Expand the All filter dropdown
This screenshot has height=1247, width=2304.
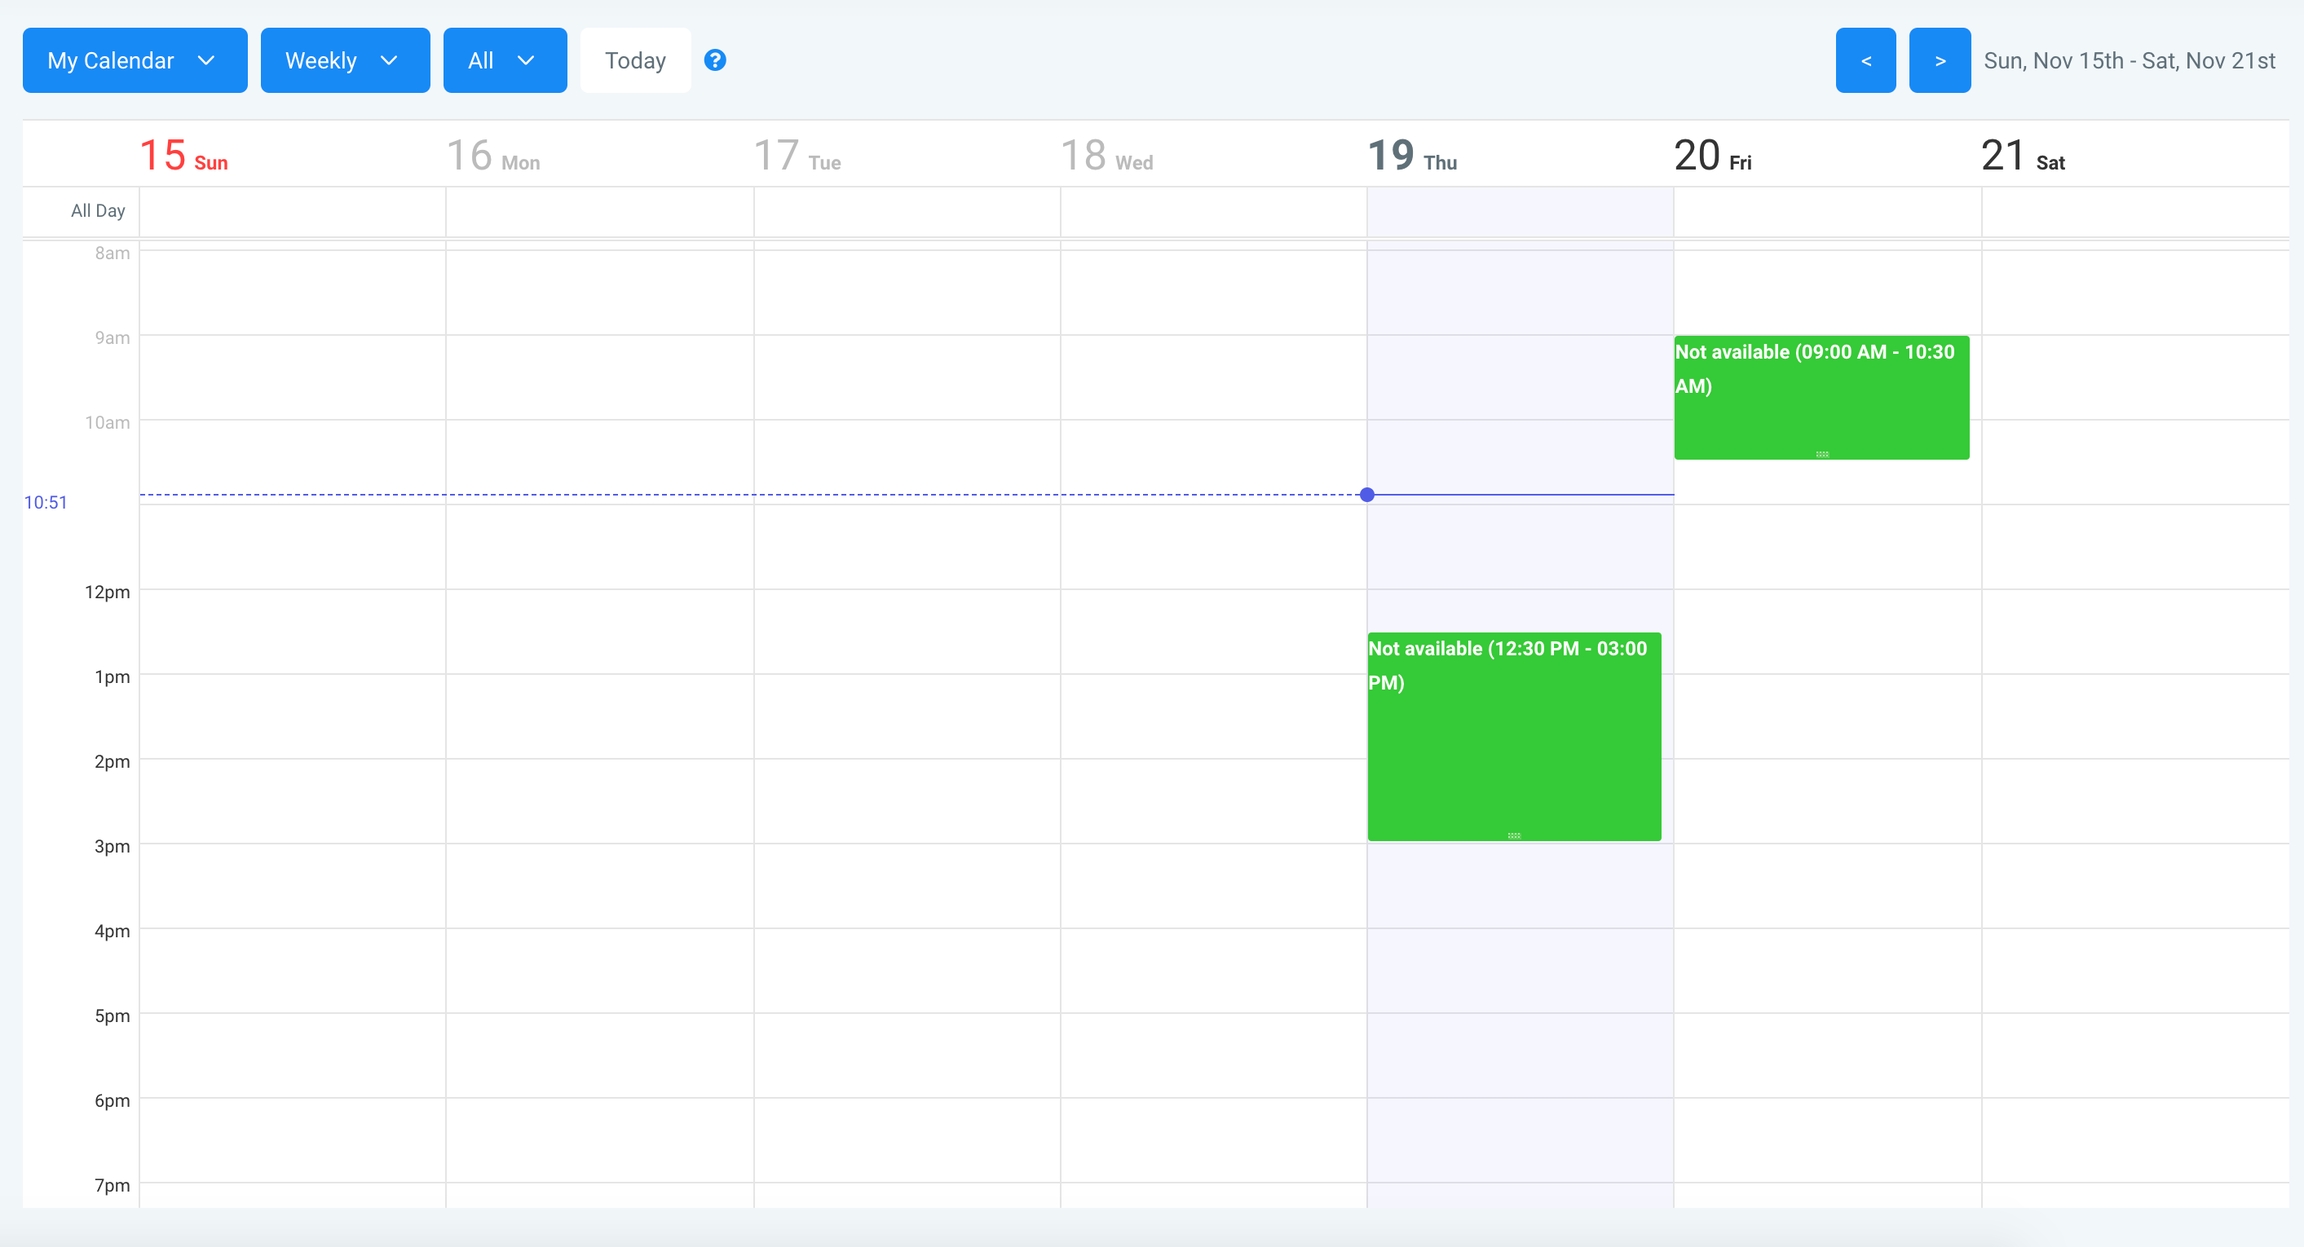coord(504,60)
